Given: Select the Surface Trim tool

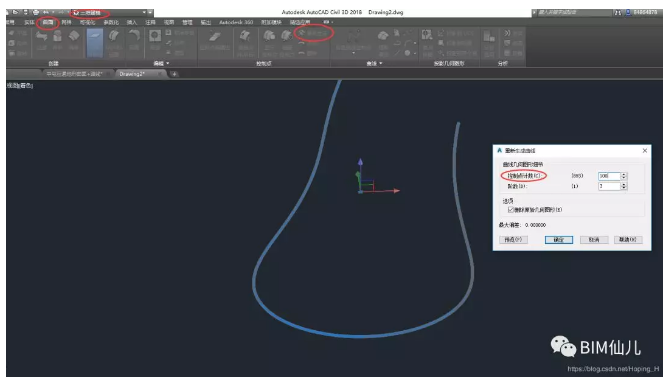Looking at the screenshot, I should tap(155, 36).
